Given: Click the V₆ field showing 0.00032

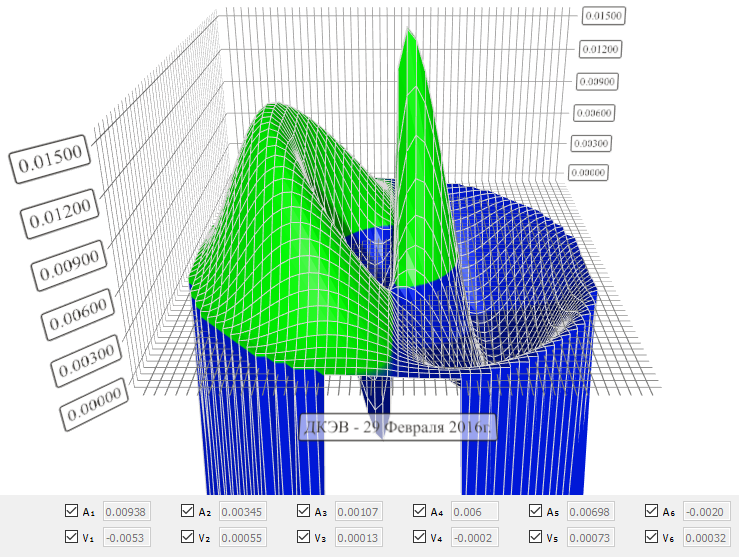Looking at the screenshot, I should [x=707, y=536].
